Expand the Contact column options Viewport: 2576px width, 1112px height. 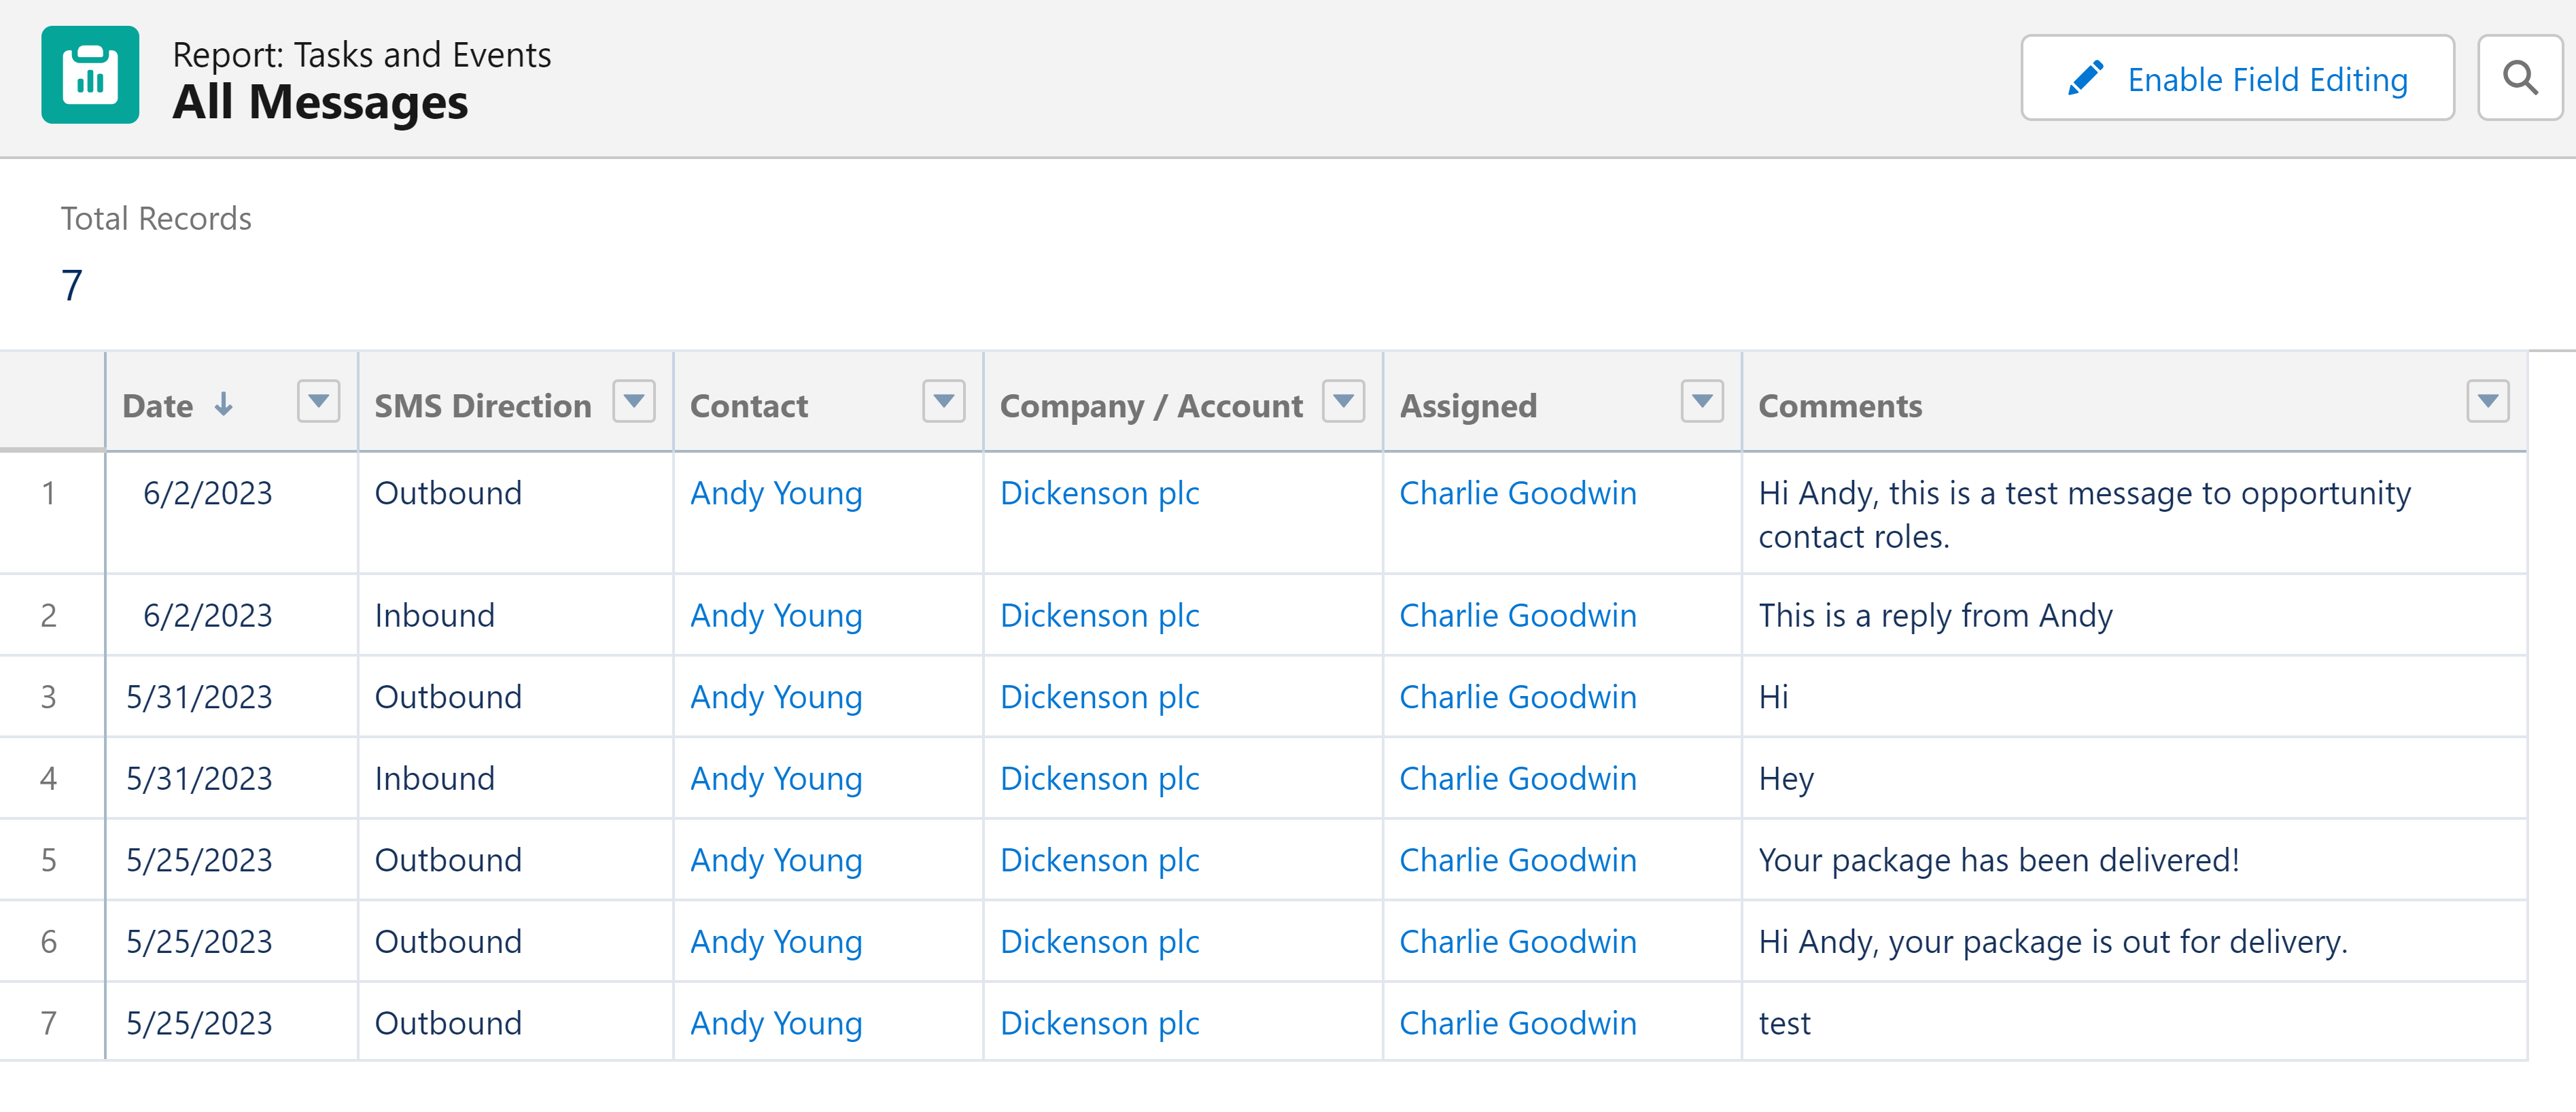pos(944,401)
